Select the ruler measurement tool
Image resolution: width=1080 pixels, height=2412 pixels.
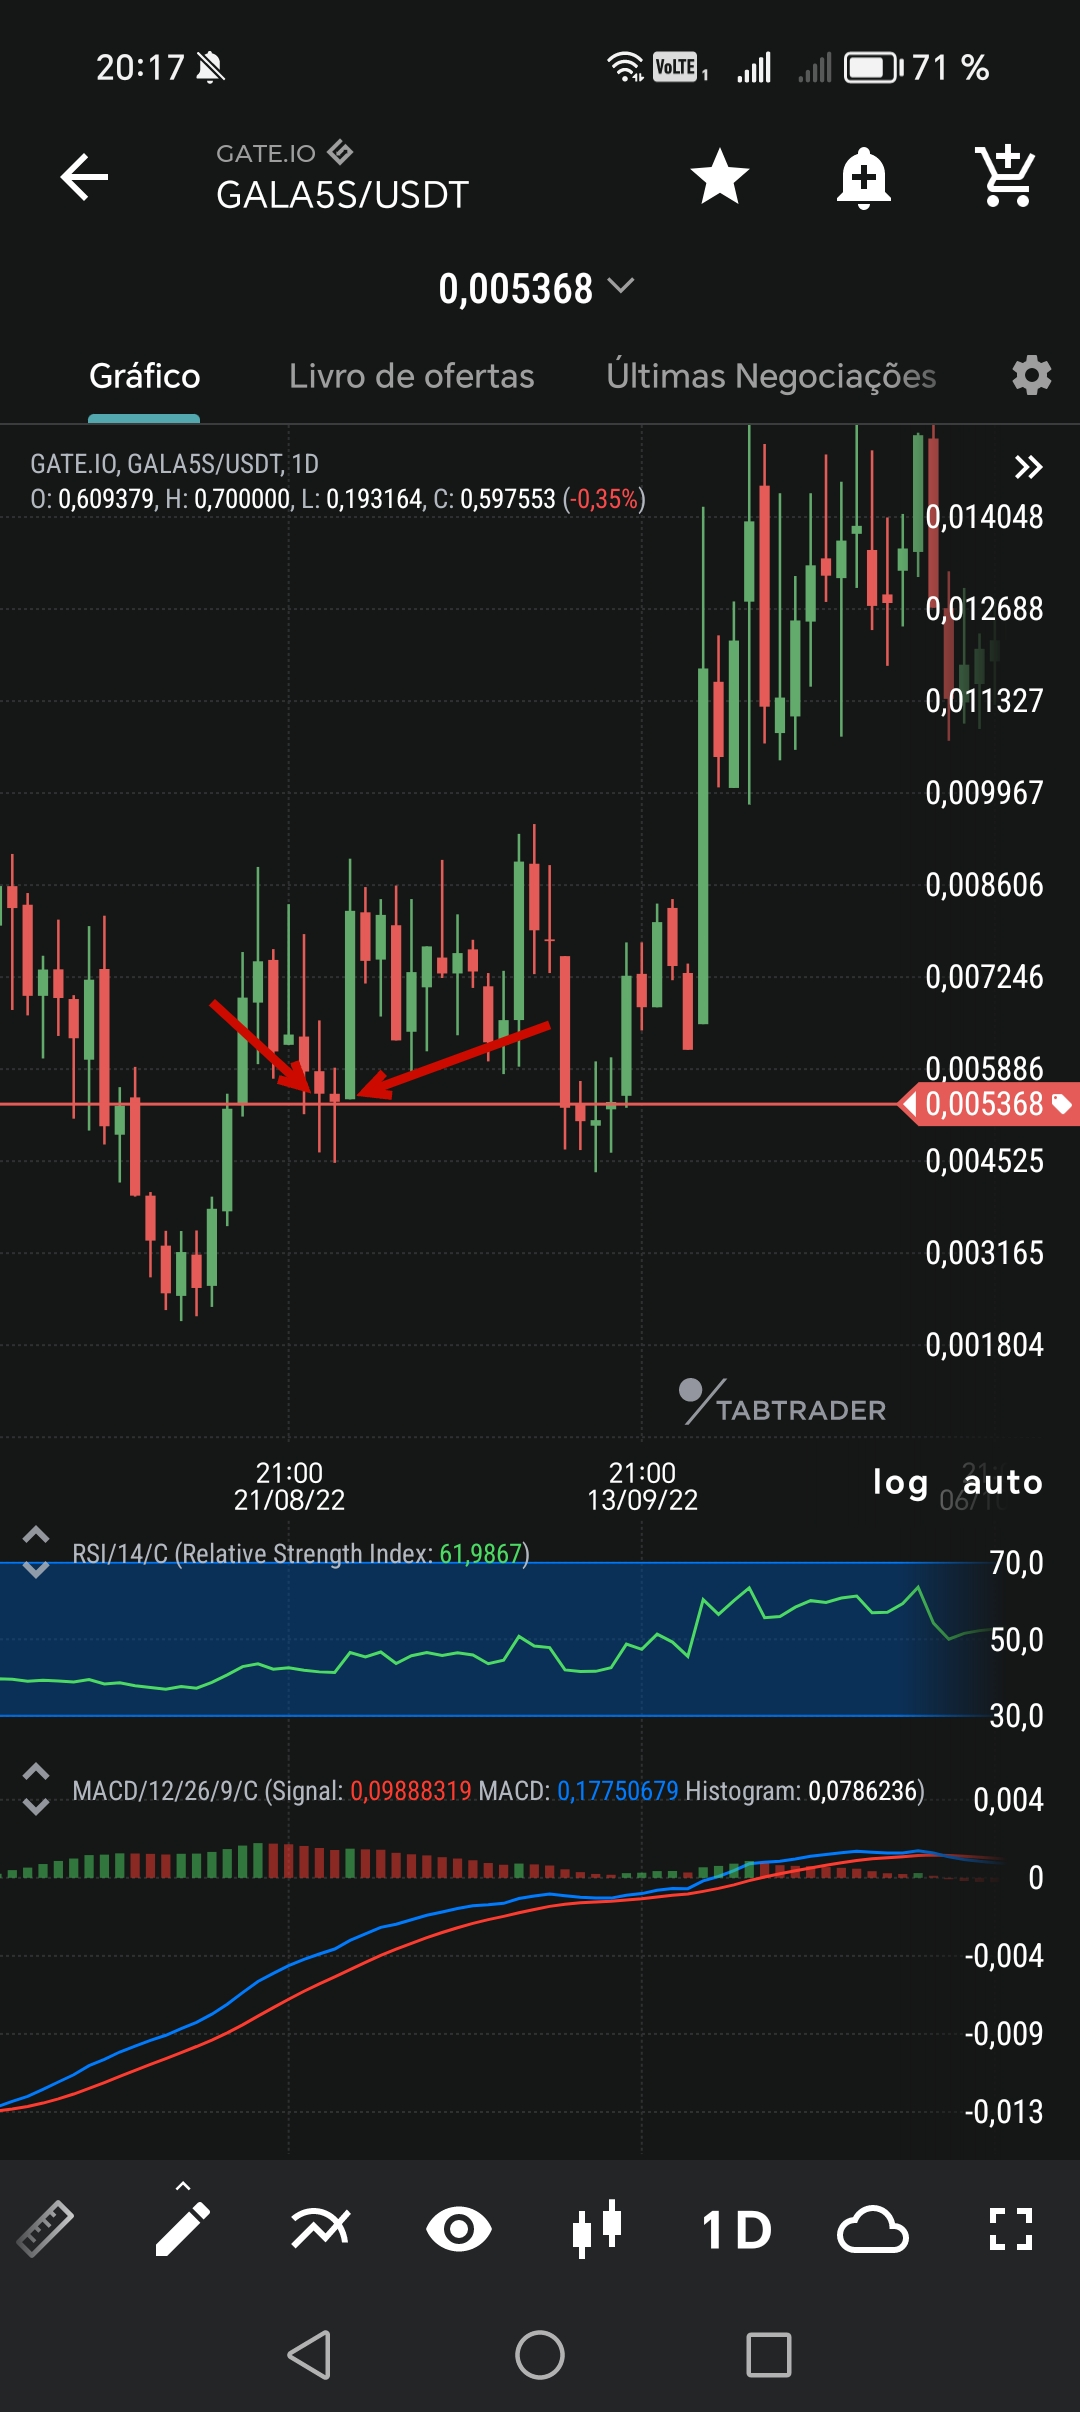[45, 2229]
